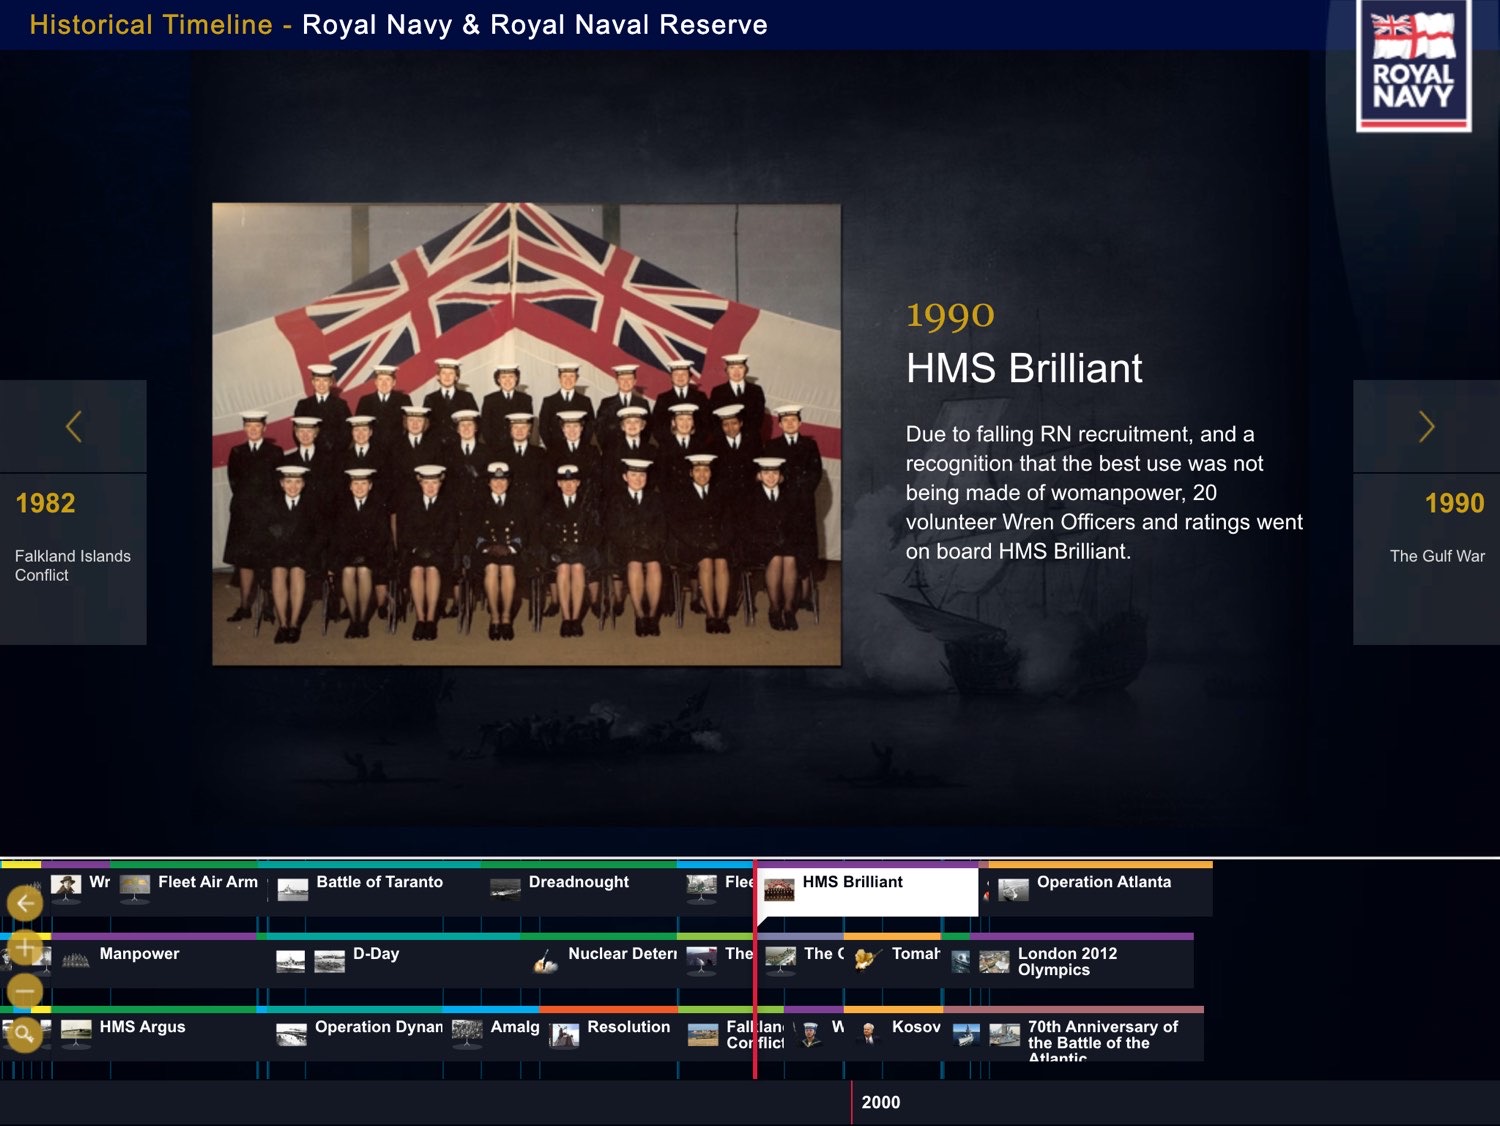Viewport: 1500px width, 1126px height.
Task: Select the Dreadnought timeline entry
Action: tap(578, 883)
